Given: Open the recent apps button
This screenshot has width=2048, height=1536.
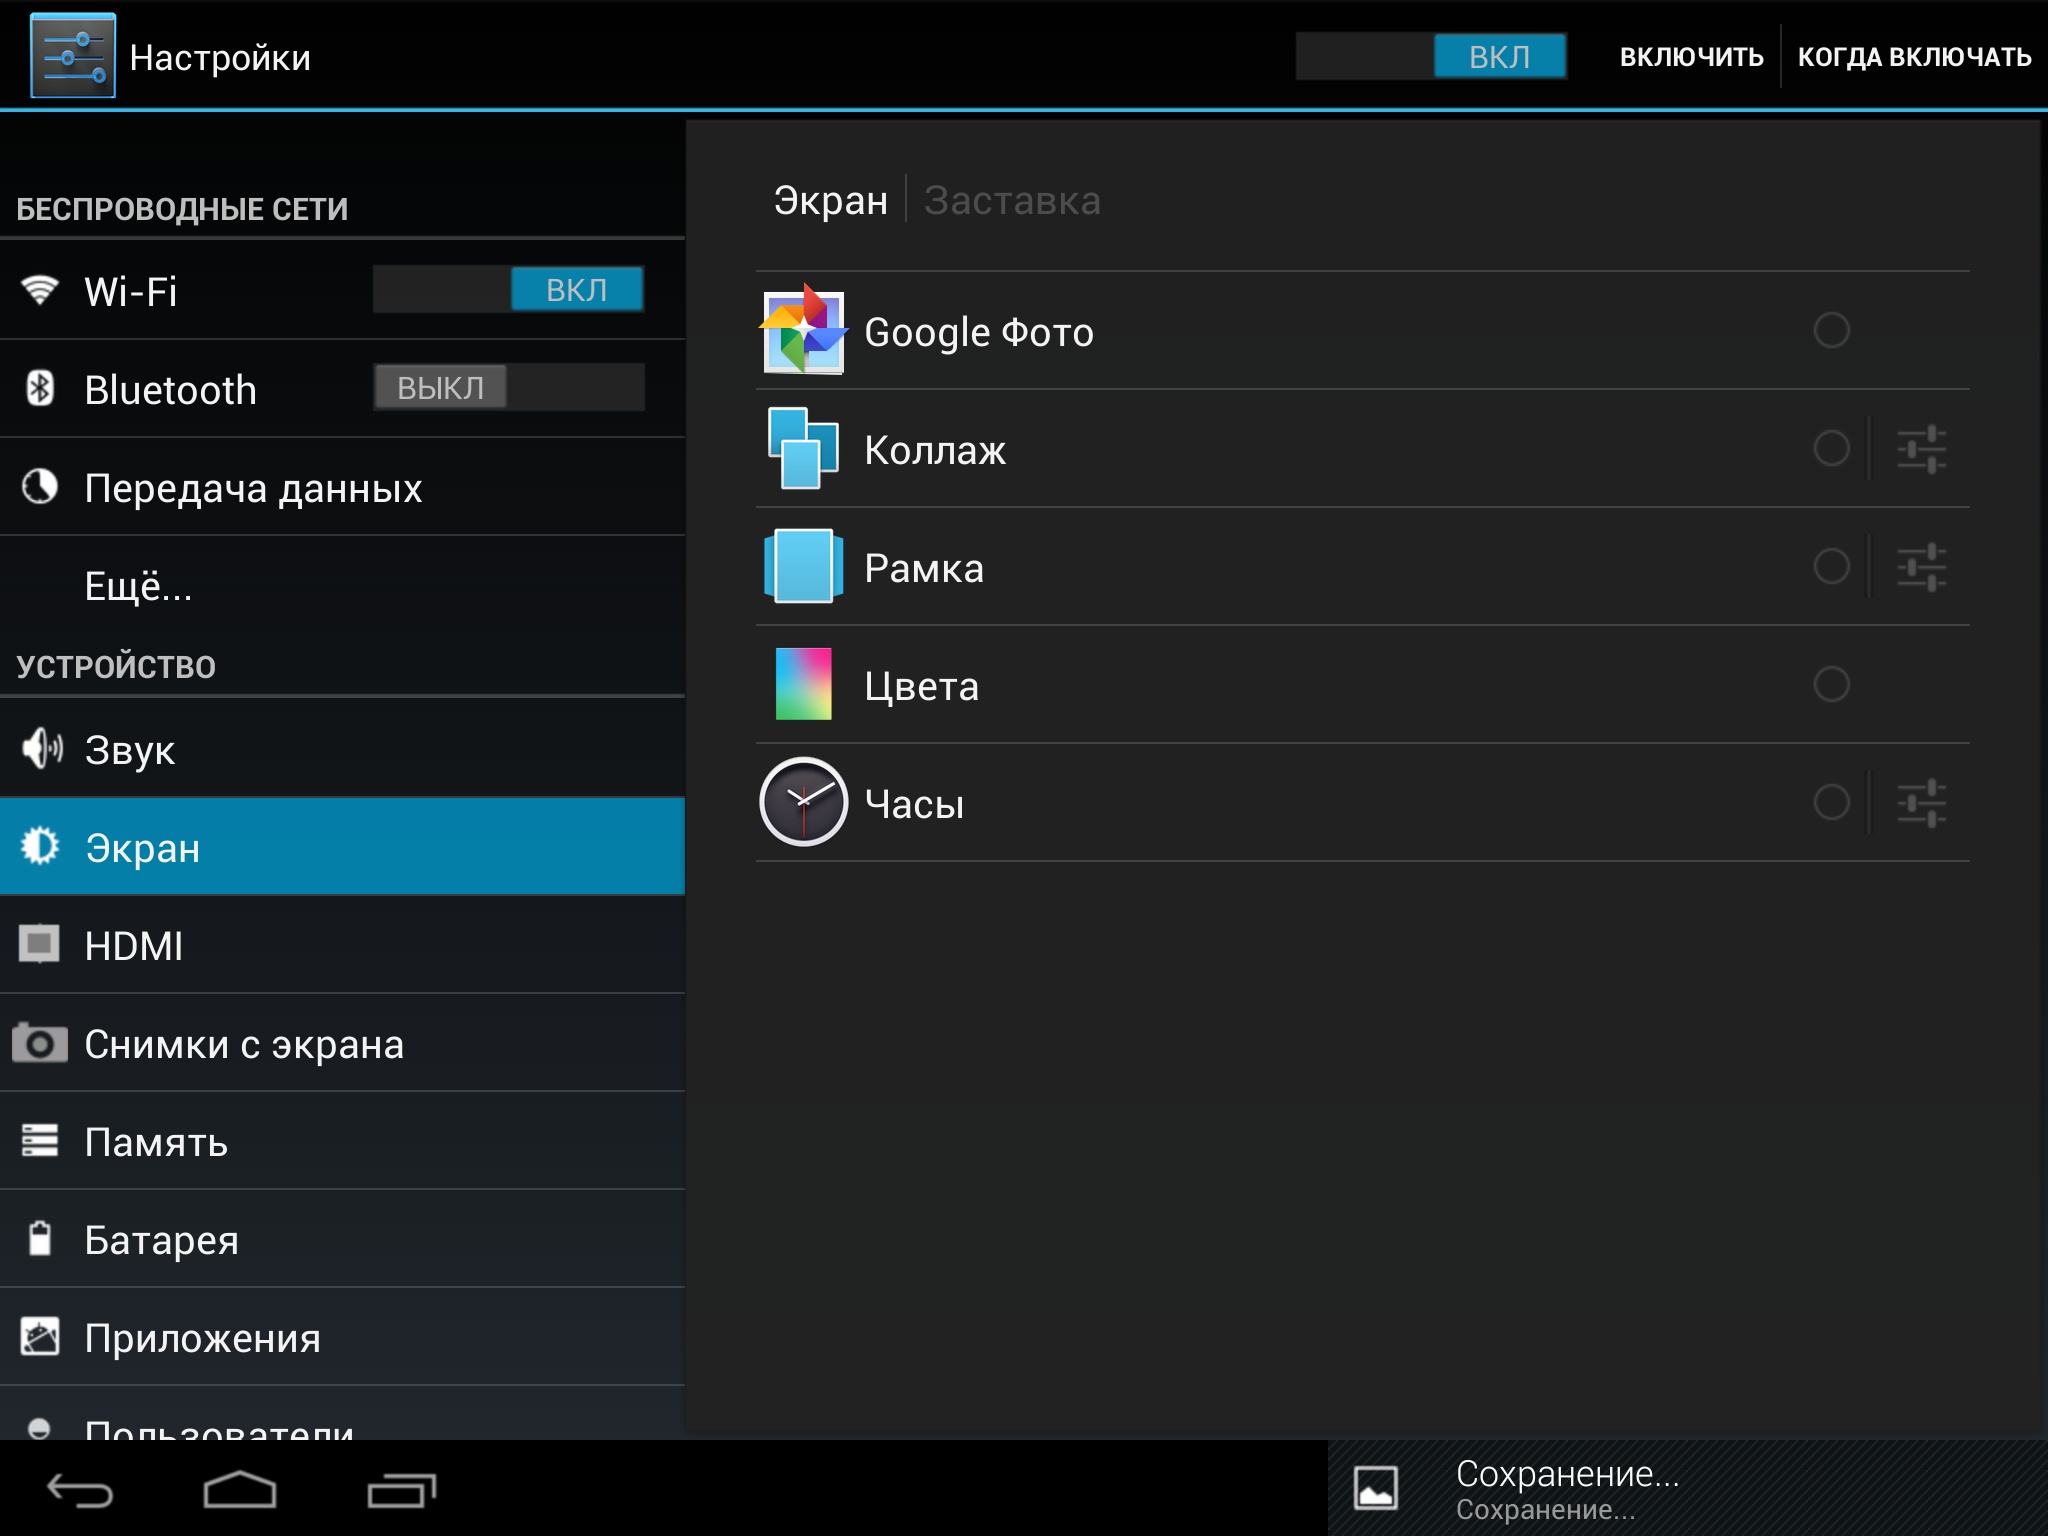Looking at the screenshot, I should point(401,1490).
